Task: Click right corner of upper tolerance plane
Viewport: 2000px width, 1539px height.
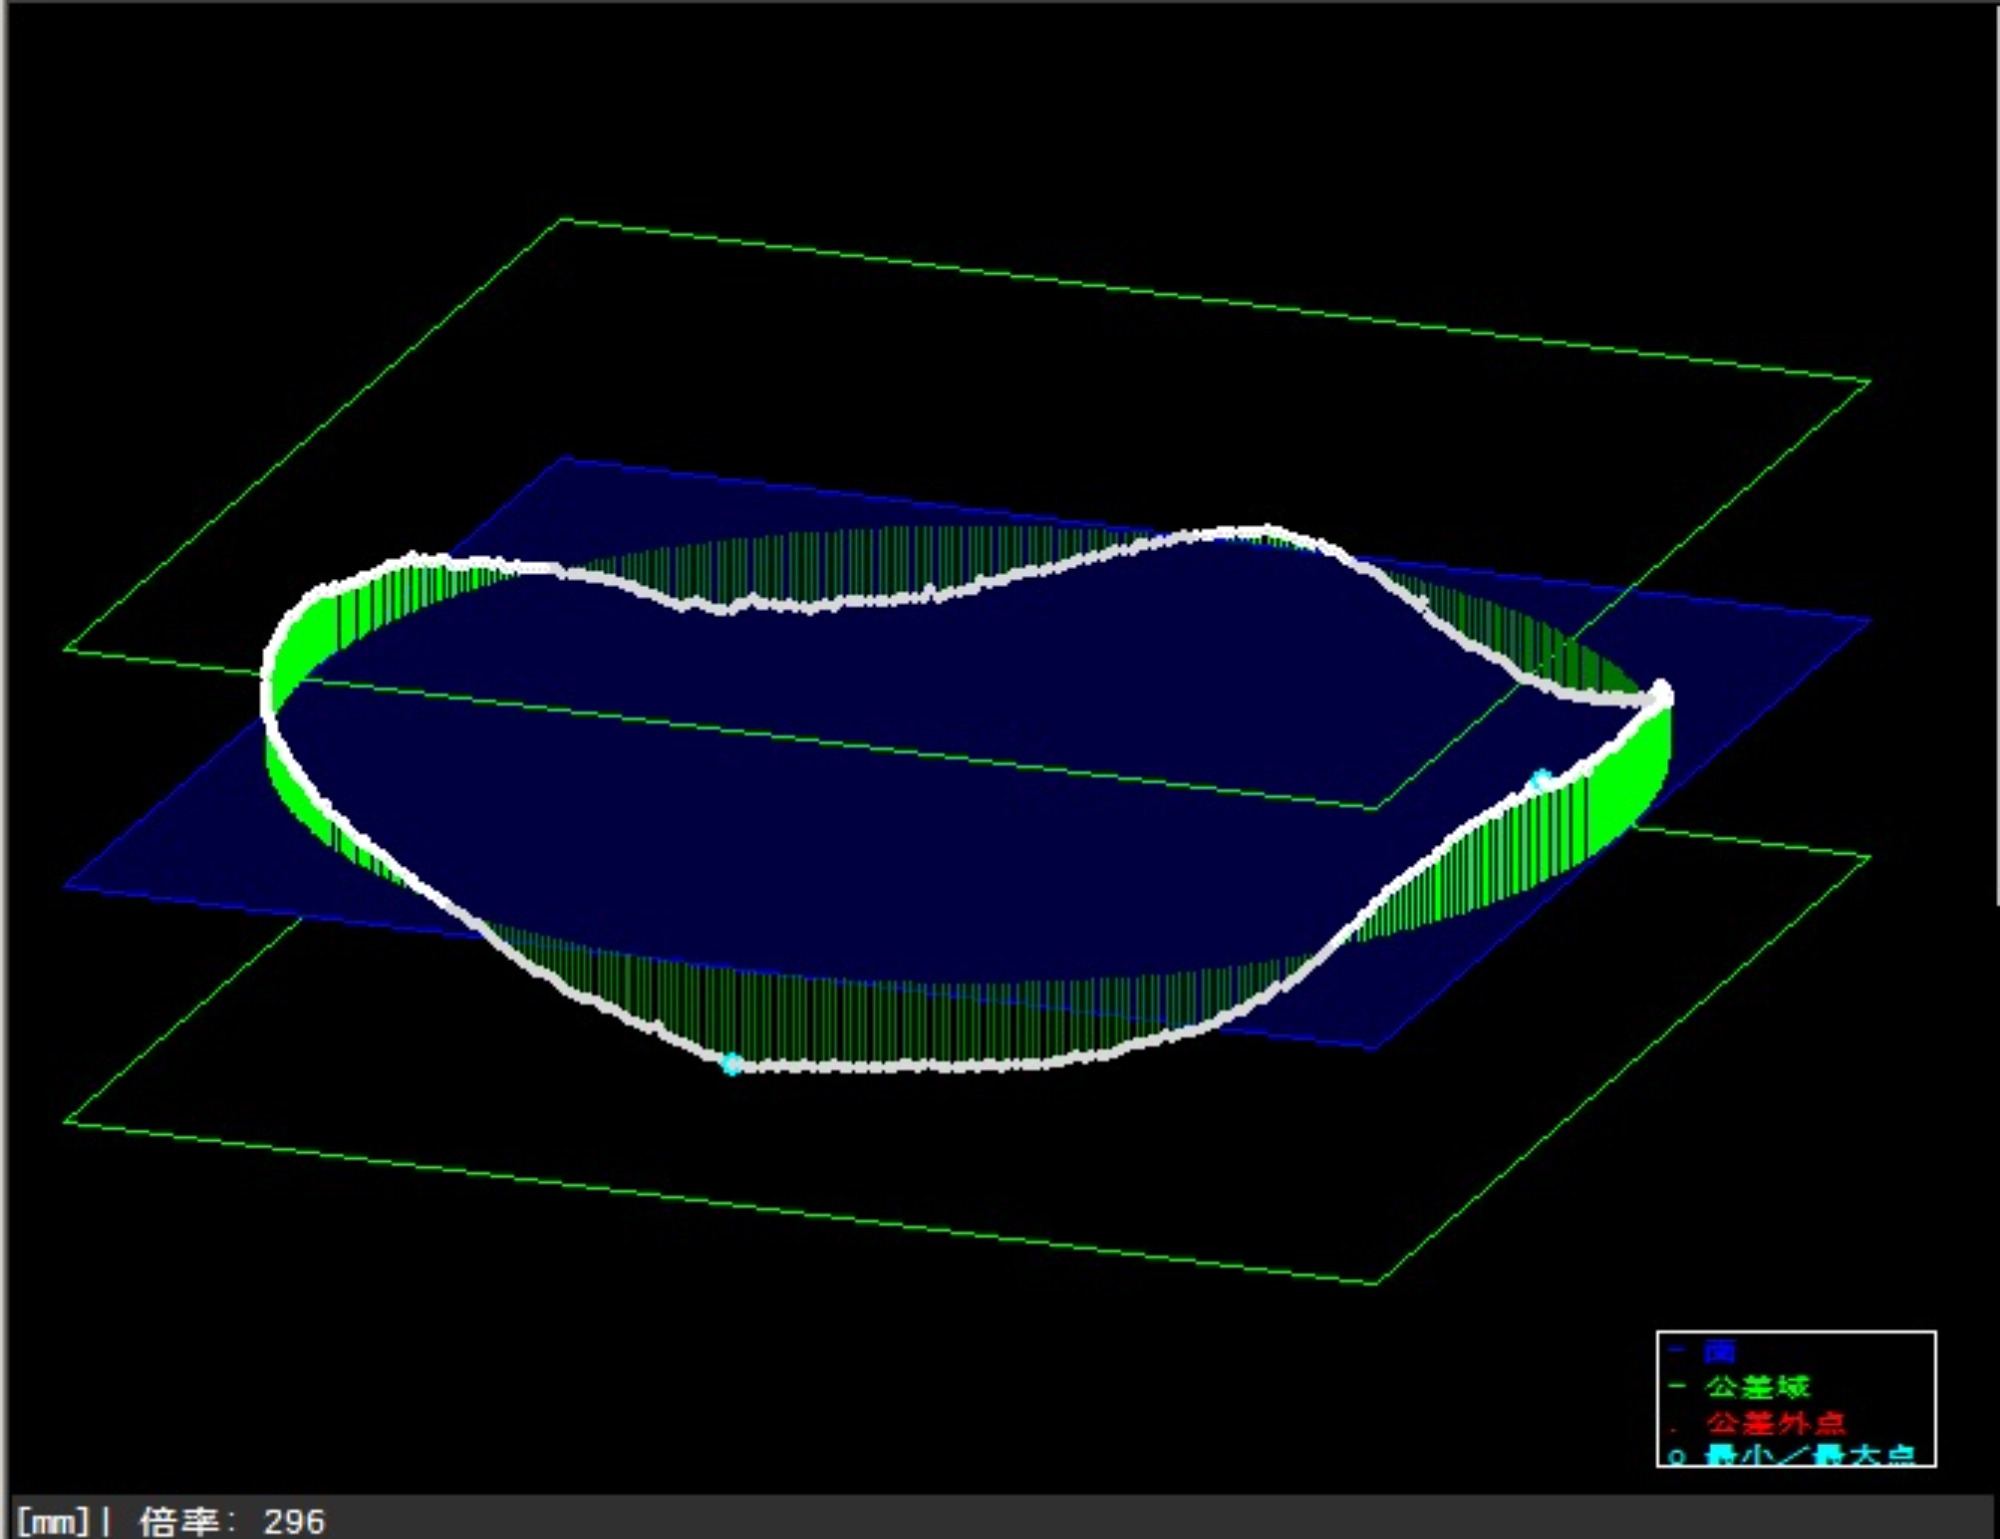Action: tap(1868, 381)
